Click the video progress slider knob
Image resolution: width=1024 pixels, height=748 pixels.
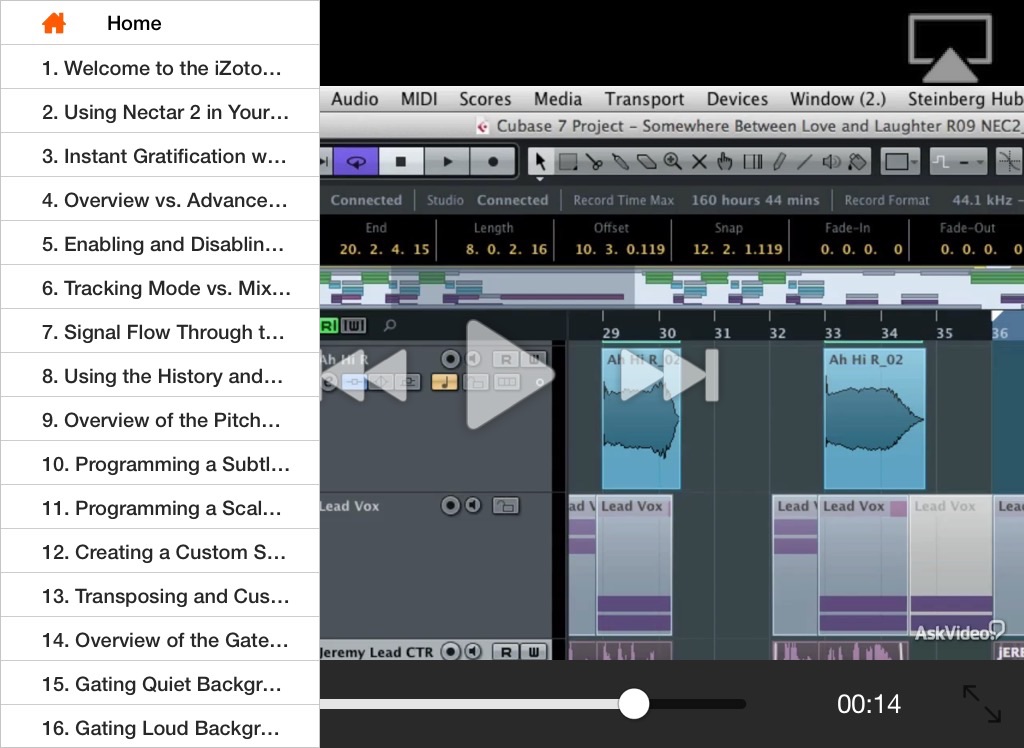[x=633, y=704]
